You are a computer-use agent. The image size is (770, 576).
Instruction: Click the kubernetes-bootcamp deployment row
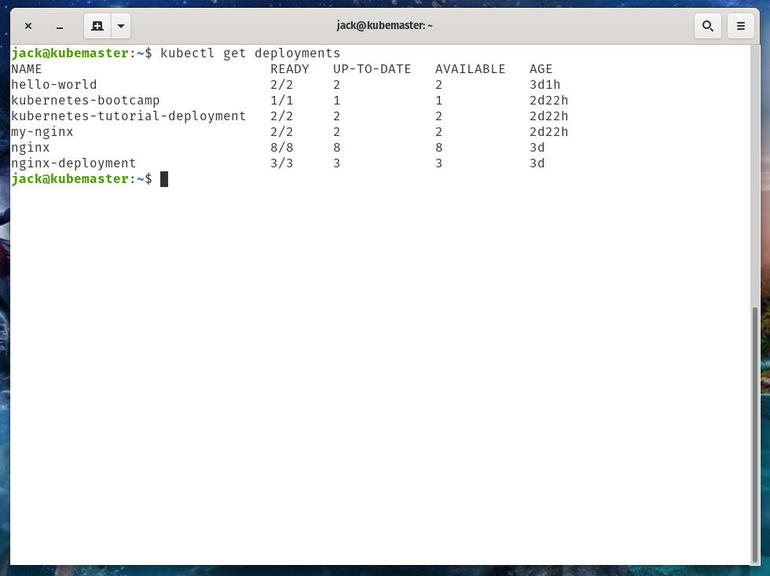pos(290,100)
